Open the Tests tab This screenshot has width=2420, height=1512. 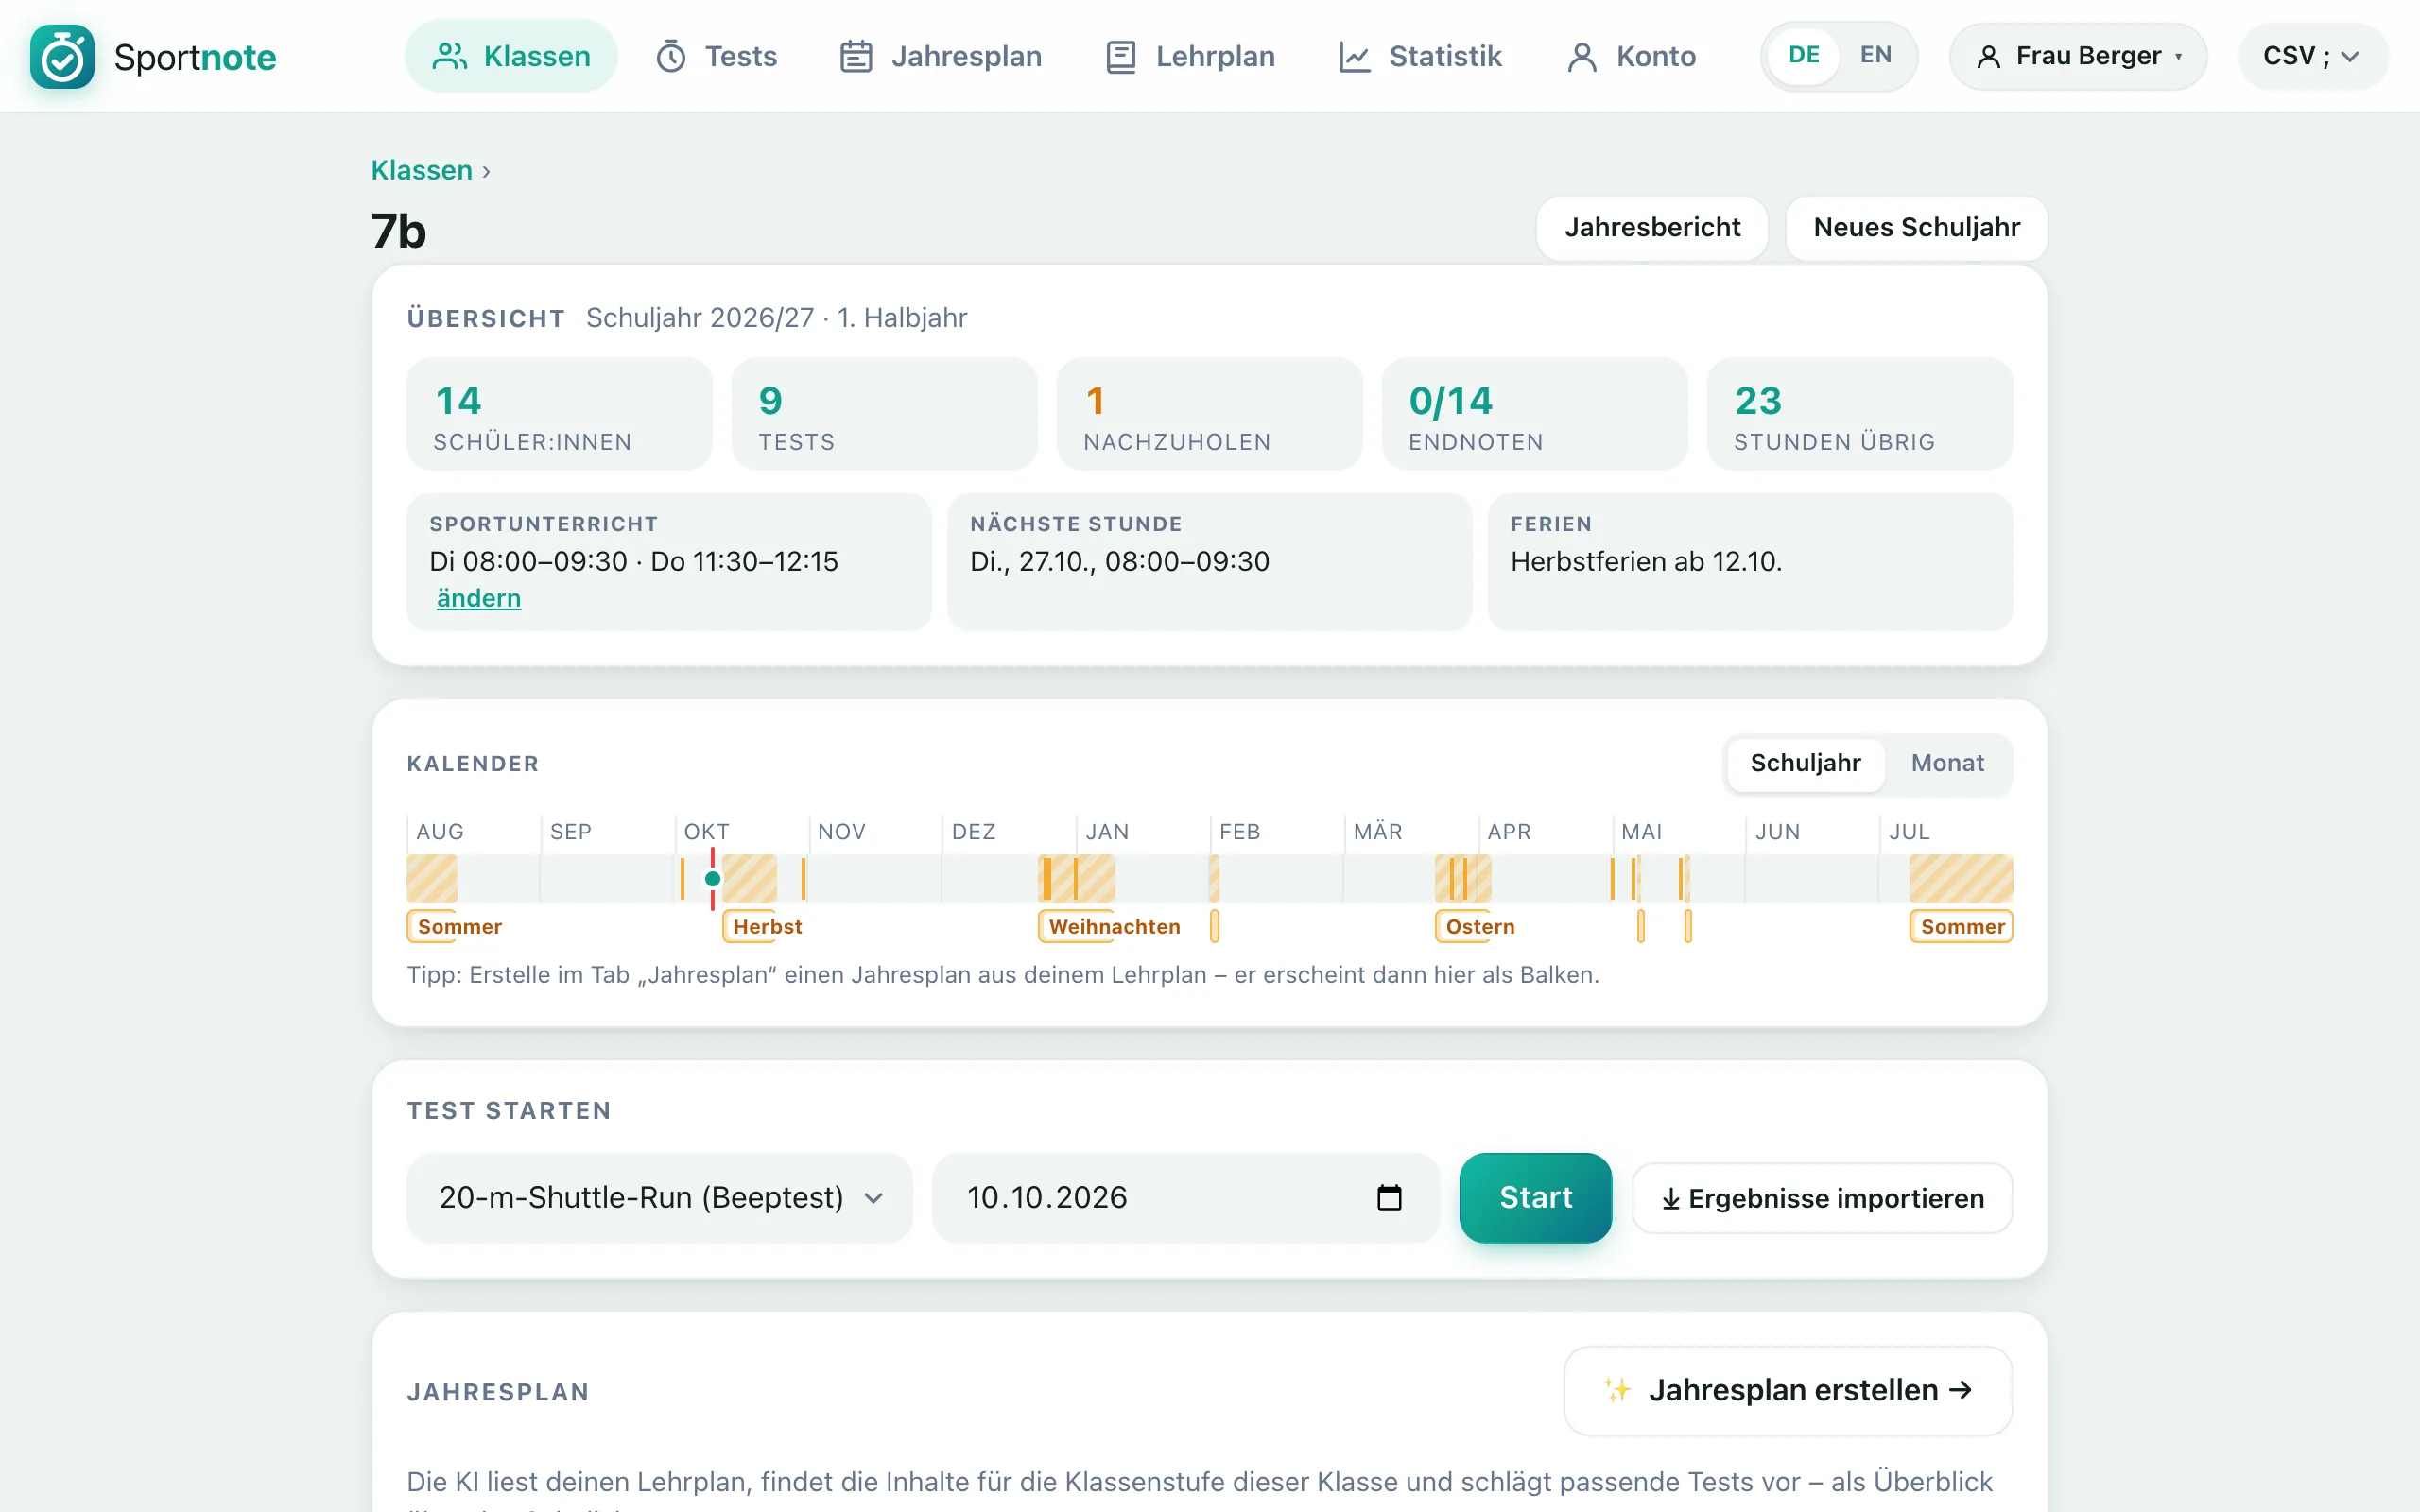click(x=716, y=56)
